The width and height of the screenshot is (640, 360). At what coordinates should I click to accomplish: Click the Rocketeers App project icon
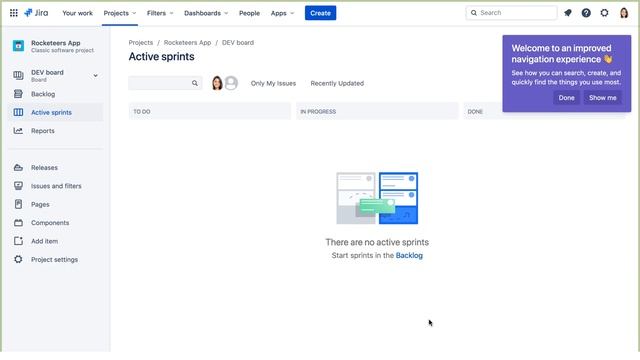(18, 46)
